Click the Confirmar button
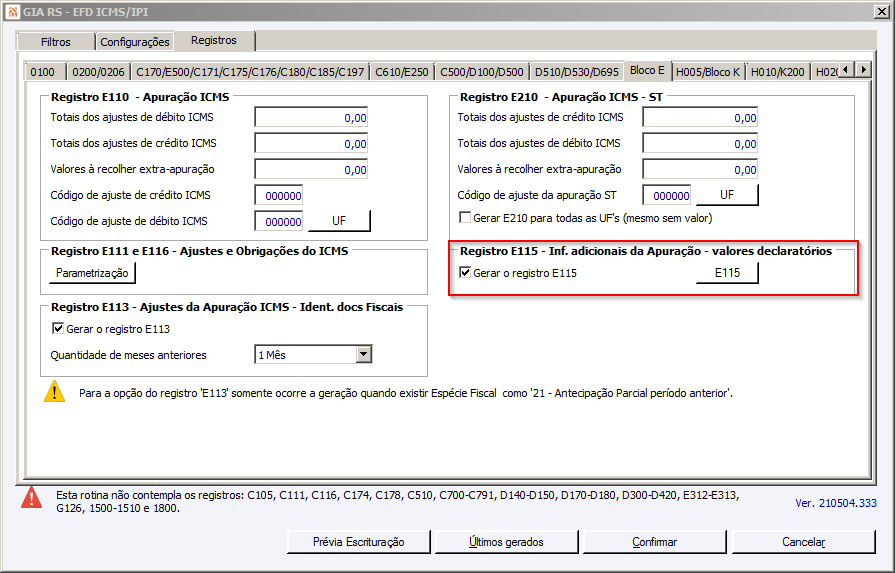Viewport: 895px width, 573px height. pos(655,542)
